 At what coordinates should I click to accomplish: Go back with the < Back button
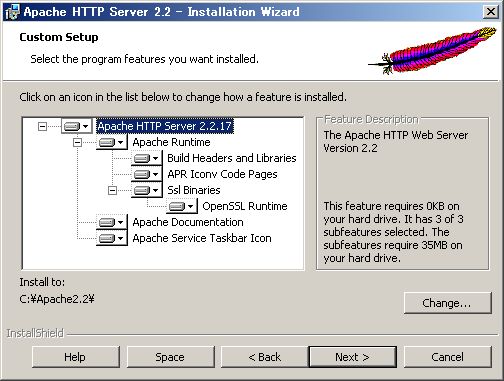pos(265,357)
